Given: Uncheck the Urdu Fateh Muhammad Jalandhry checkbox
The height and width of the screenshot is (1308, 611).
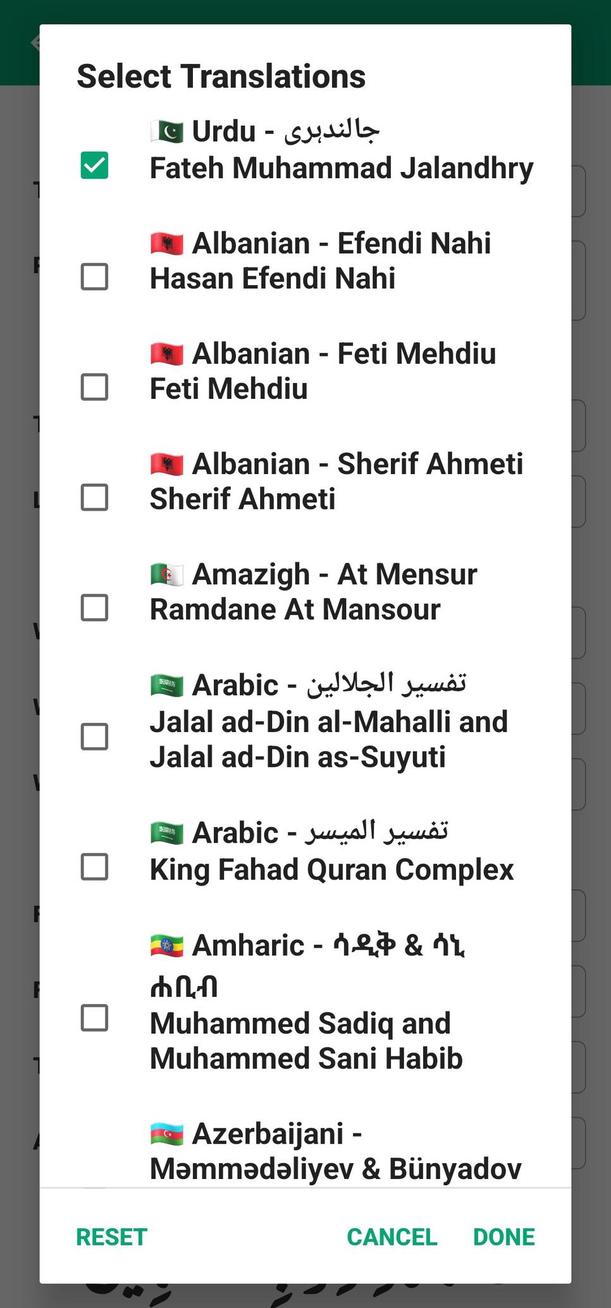Looking at the screenshot, I should click(x=94, y=166).
